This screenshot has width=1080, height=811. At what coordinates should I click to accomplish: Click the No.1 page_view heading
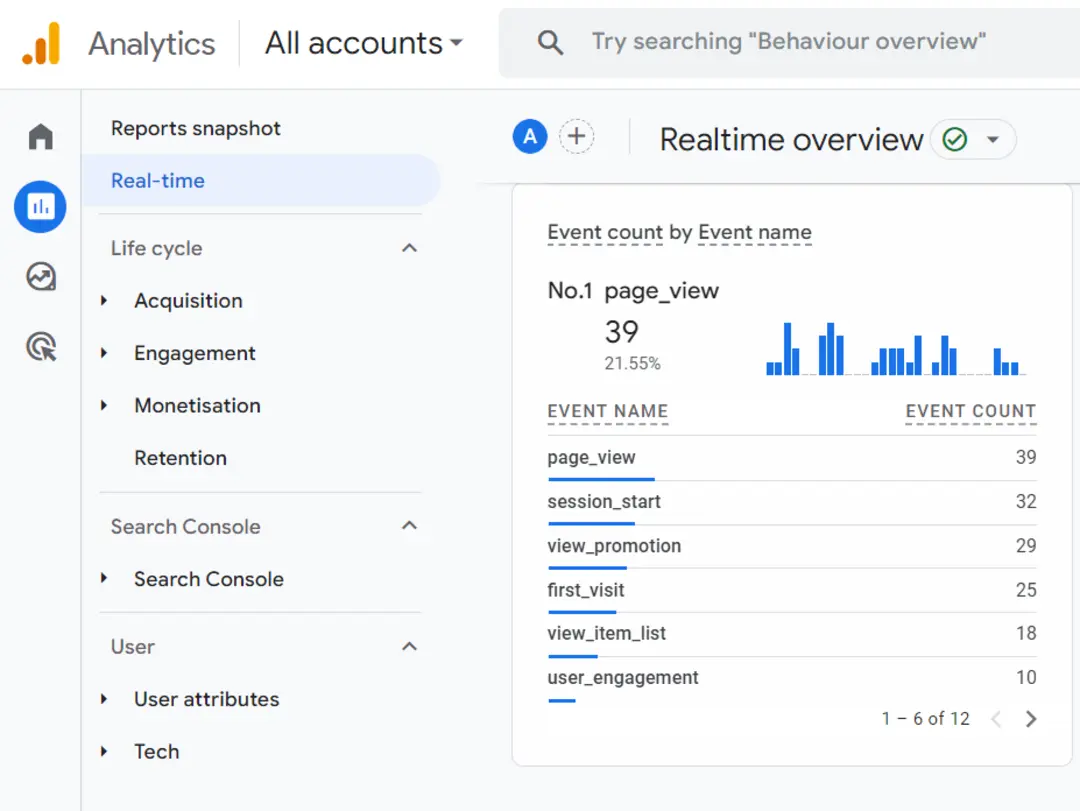click(632, 291)
